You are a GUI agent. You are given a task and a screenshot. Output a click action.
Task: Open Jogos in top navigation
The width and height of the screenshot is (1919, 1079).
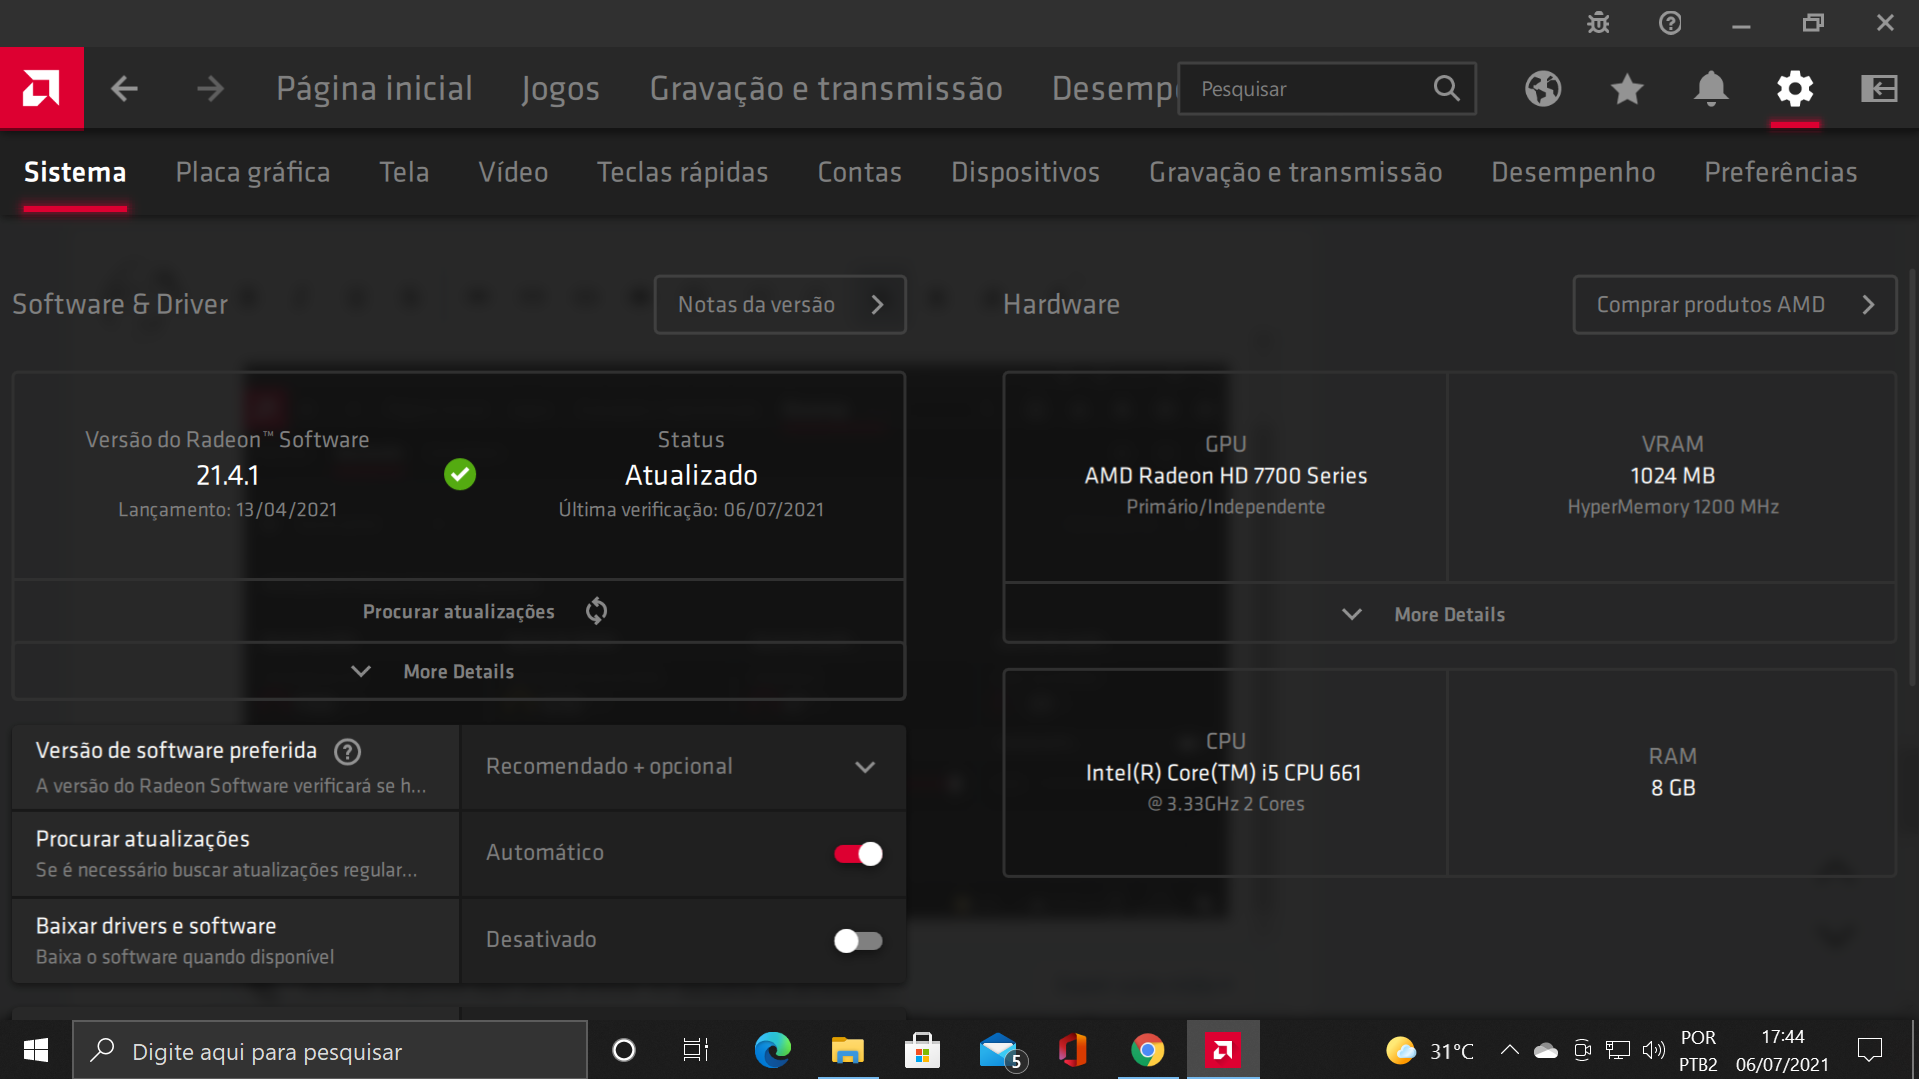(x=560, y=89)
